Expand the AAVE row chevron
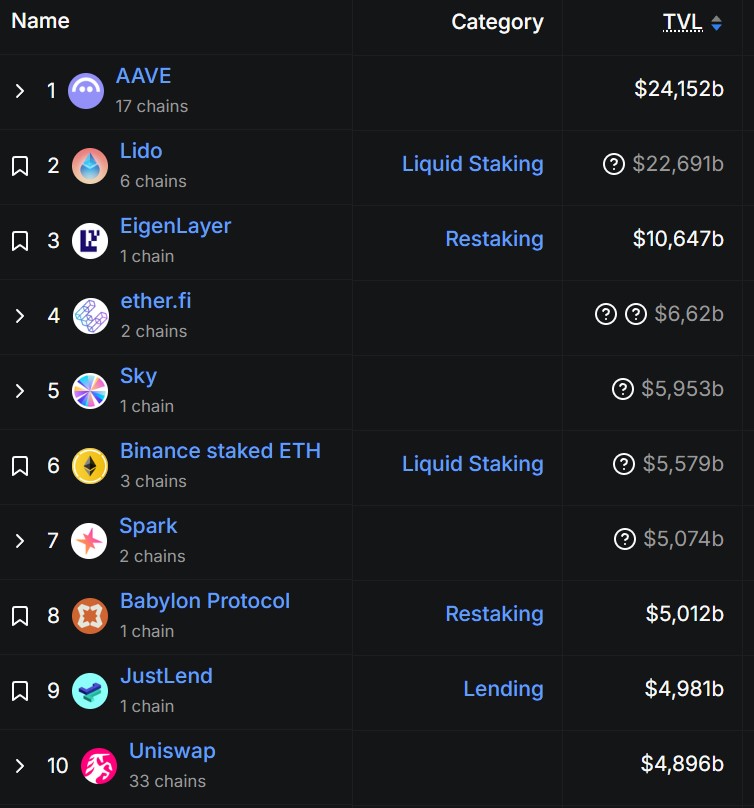 click(19, 90)
